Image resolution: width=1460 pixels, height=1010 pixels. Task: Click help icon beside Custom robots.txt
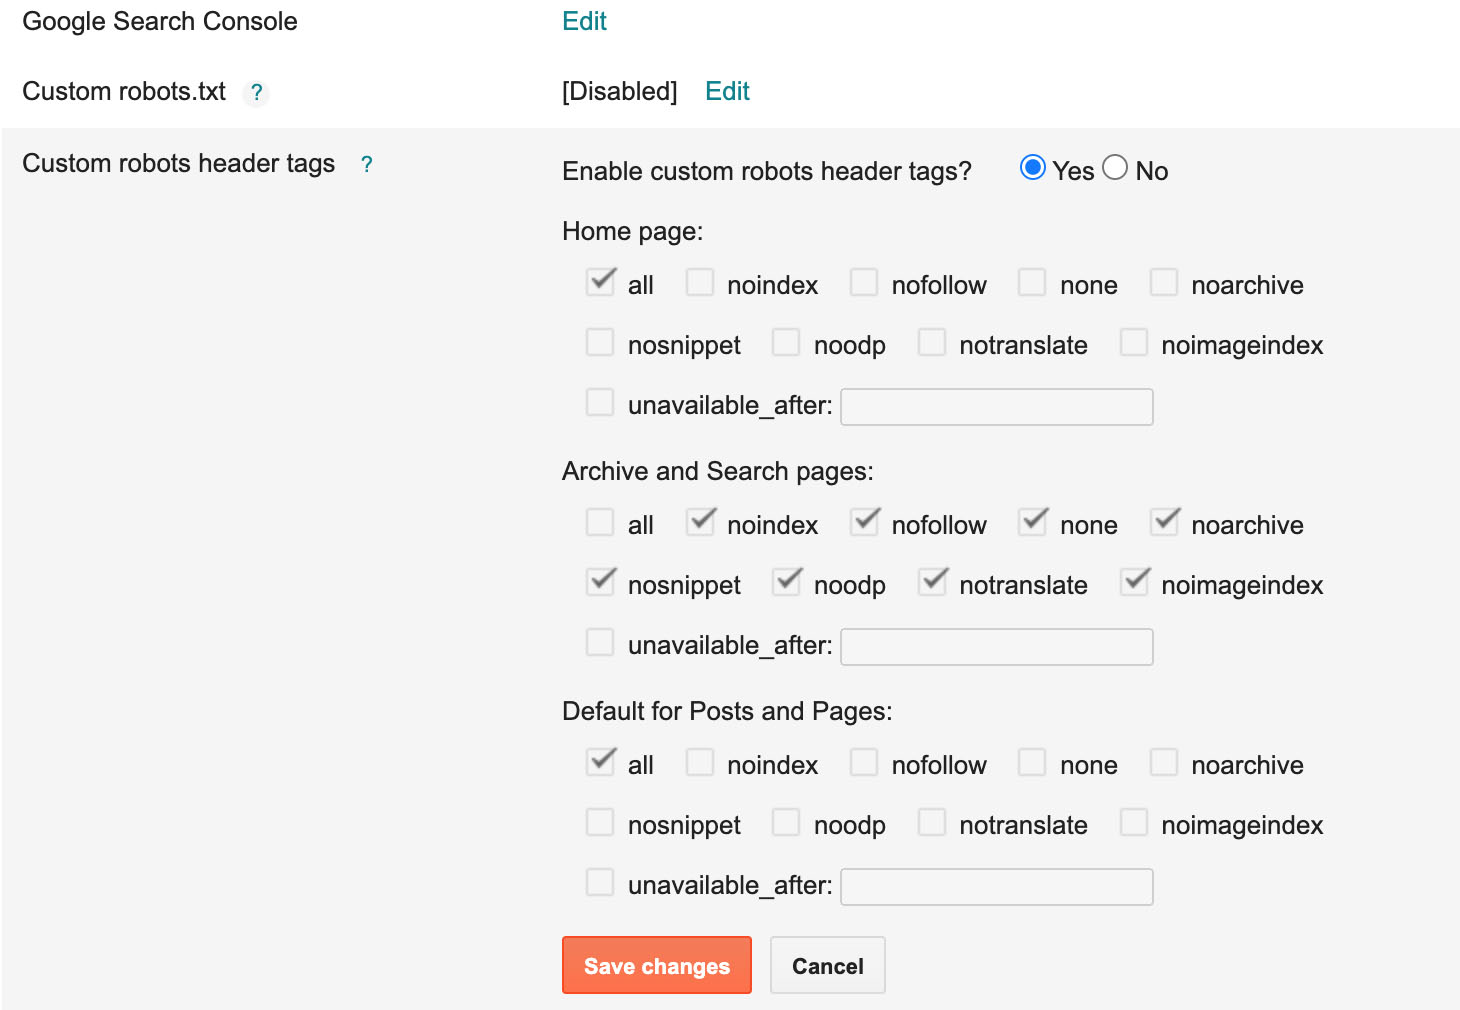coord(257,93)
